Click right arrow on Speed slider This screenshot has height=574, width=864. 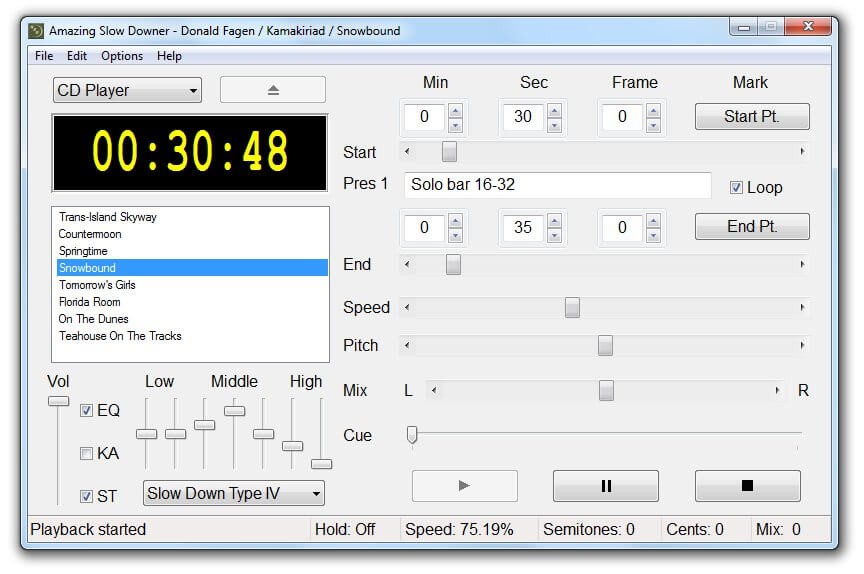(x=802, y=308)
